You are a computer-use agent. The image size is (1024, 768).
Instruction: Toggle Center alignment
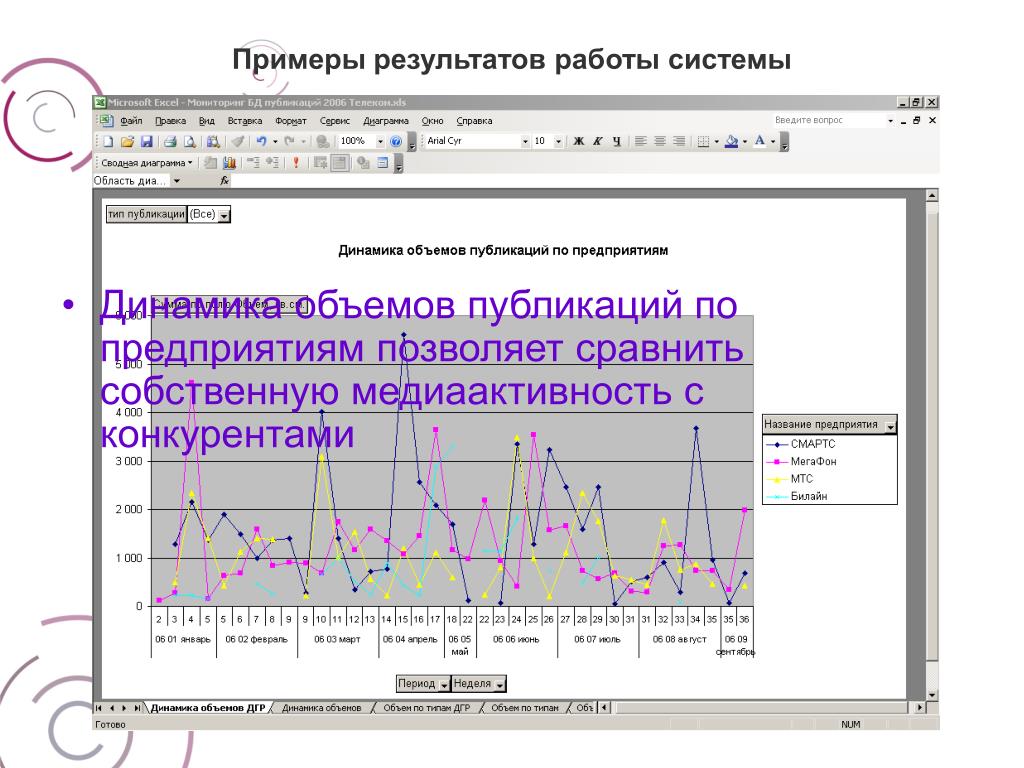(660, 141)
